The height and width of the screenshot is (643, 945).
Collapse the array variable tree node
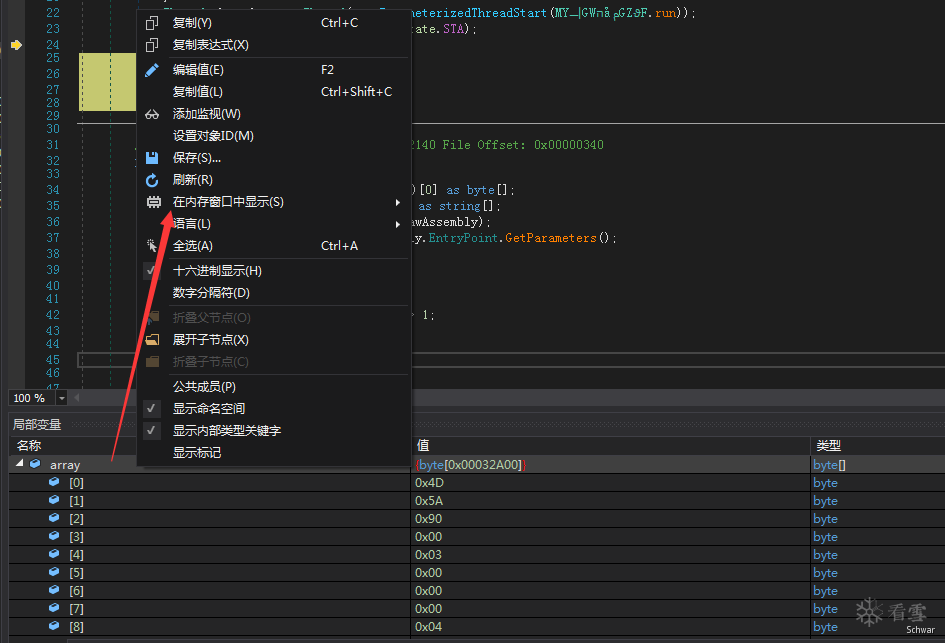click(x=19, y=463)
